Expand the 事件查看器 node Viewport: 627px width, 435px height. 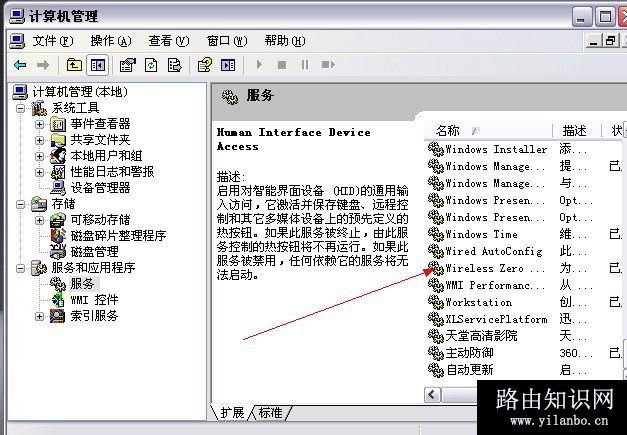[x=39, y=124]
